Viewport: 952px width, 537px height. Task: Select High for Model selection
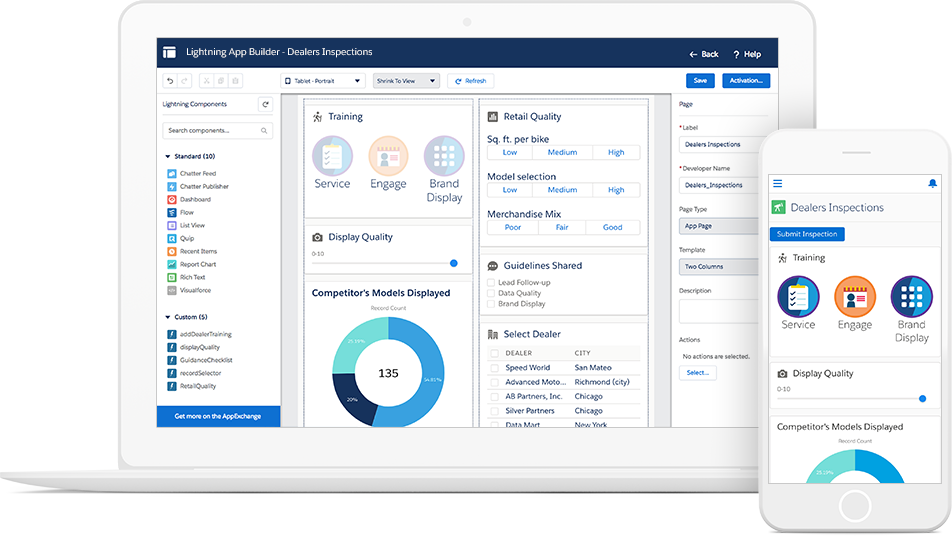[616, 190]
